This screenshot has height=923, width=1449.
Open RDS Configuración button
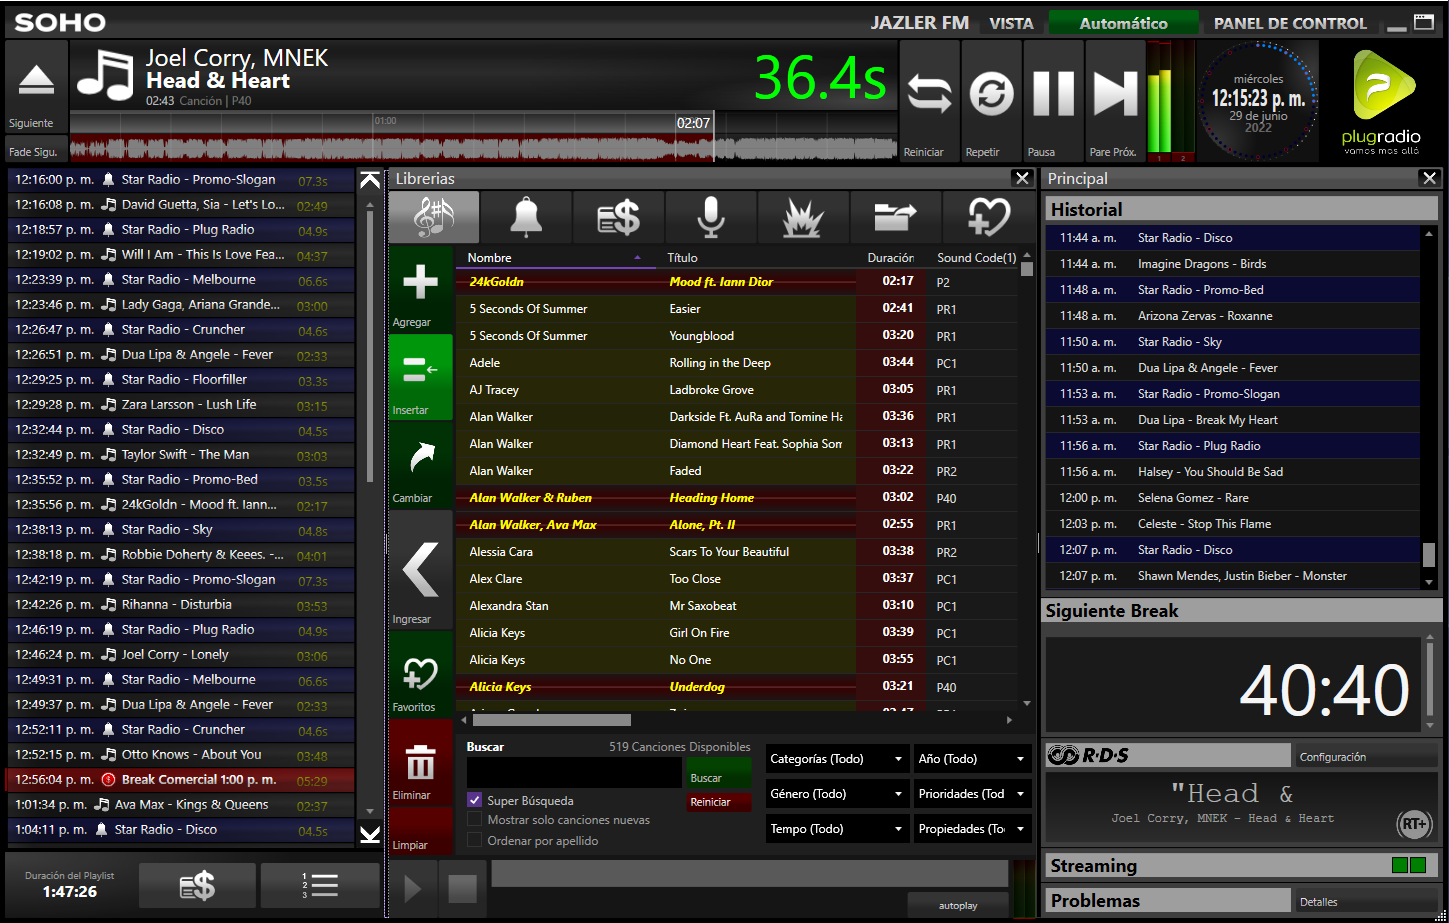pyautogui.click(x=1365, y=757)
